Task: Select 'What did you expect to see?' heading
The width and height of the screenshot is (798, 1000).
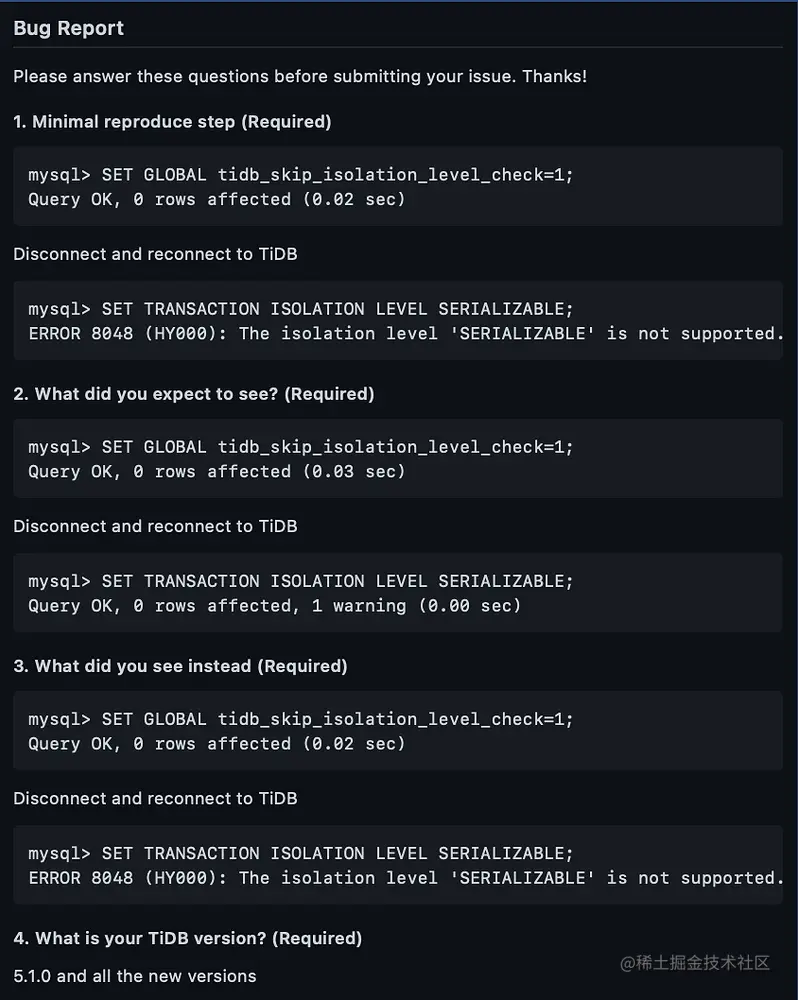Action: pyautogui.click(x=194, y=394)
